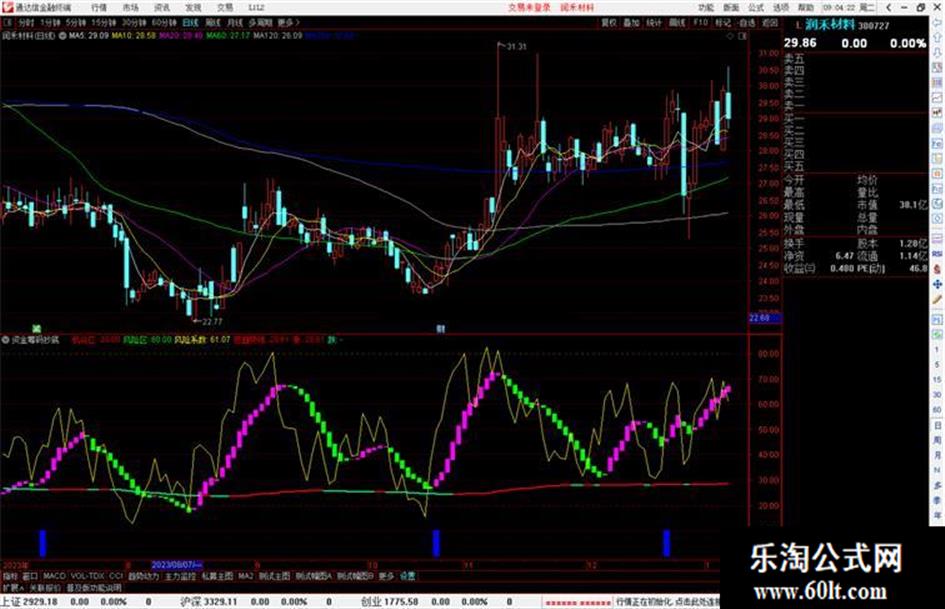Click the 润禾材料 link in title bar

(x=577, y=7)
